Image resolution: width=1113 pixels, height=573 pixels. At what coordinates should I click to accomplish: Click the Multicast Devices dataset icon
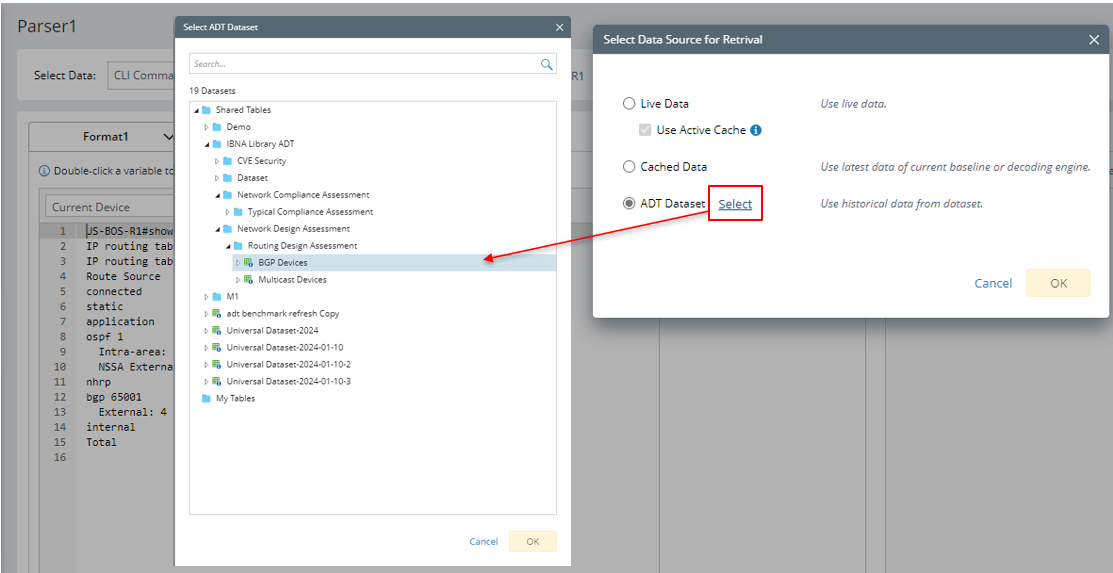[x=248, y=280]
